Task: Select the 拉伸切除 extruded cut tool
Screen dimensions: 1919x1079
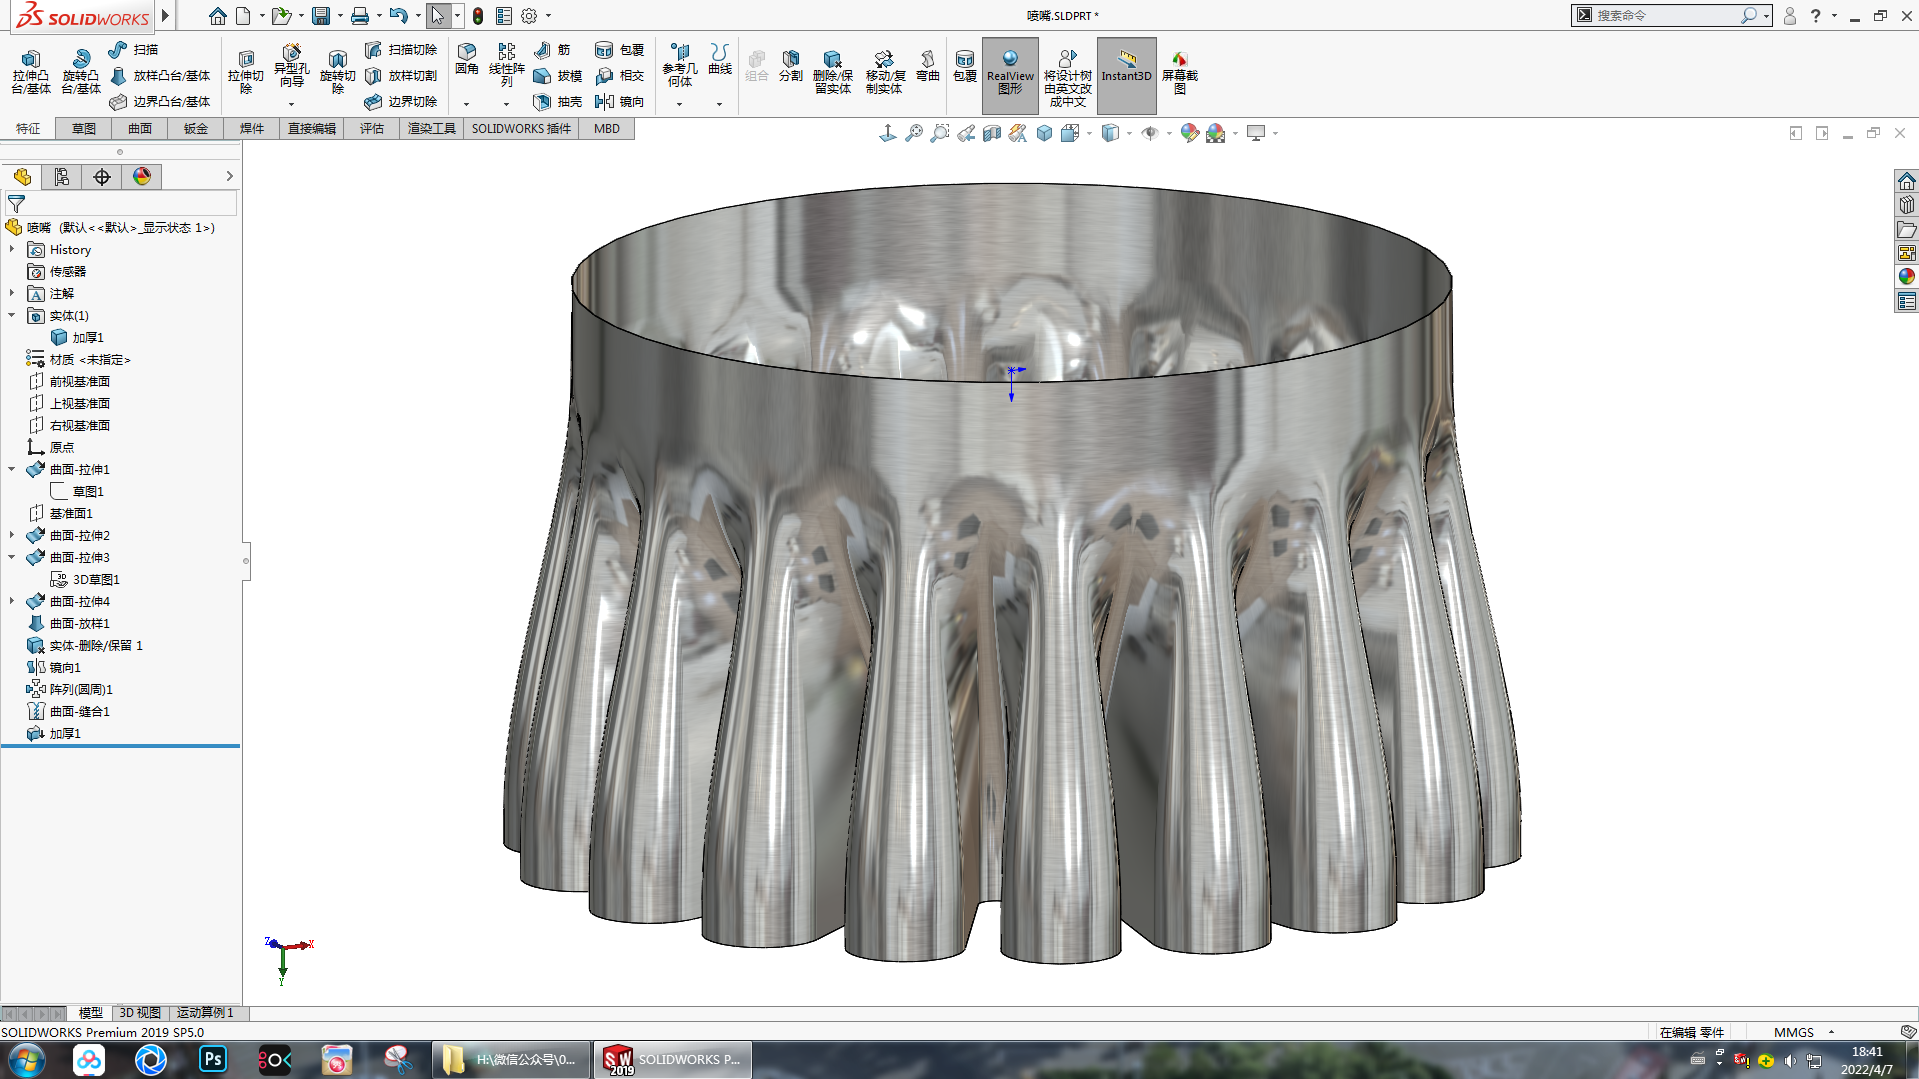Action: tap(245, 72)
